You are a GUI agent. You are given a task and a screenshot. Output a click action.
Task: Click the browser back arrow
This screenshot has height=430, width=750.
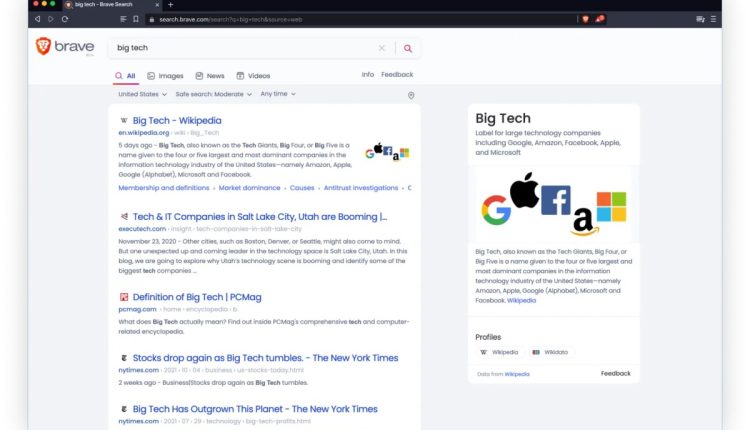[x=37, y=19]
